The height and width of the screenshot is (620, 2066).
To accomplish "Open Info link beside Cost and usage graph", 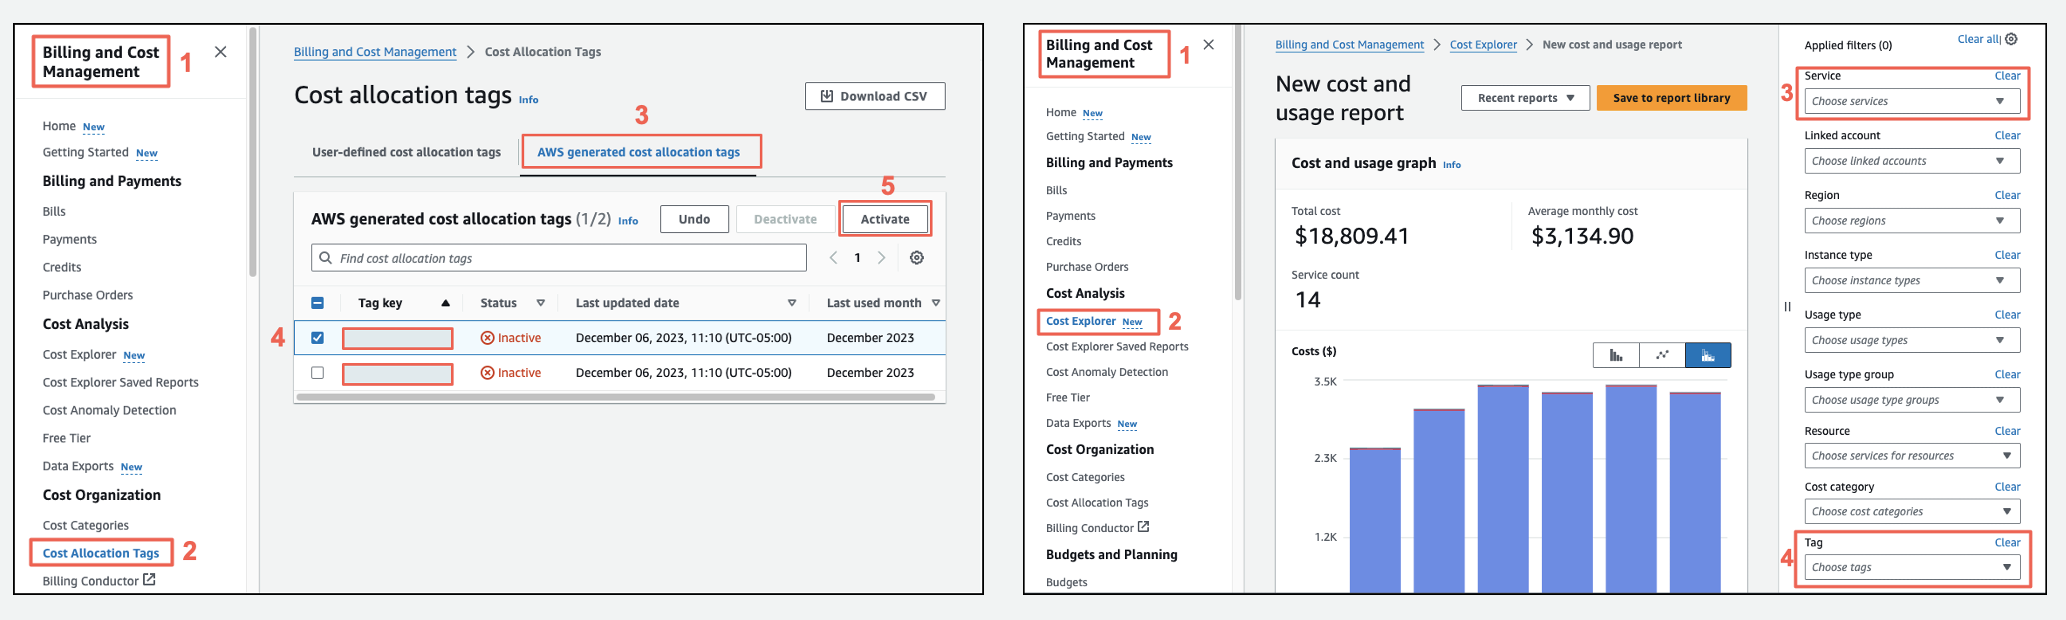I will 1451,165.
